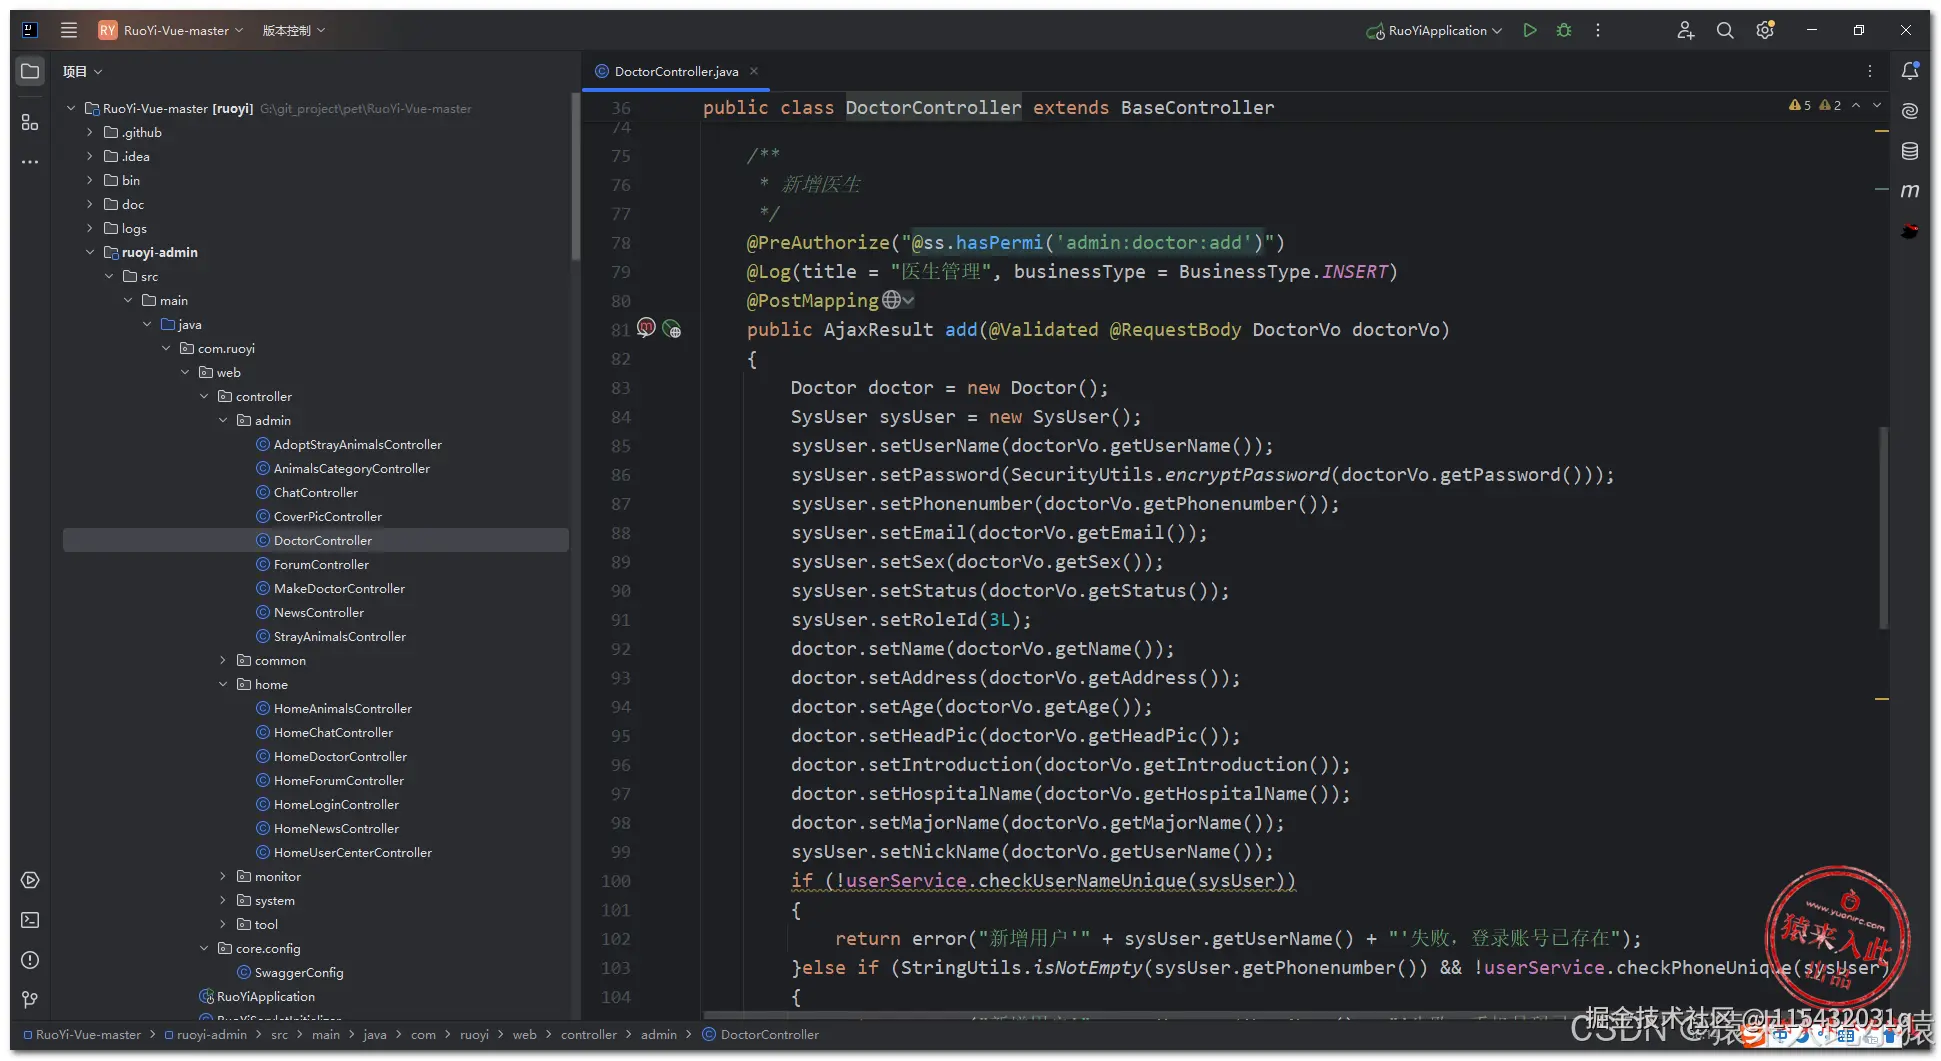
Task: Show more tool windows ellipsis
Action: point(30,161)
